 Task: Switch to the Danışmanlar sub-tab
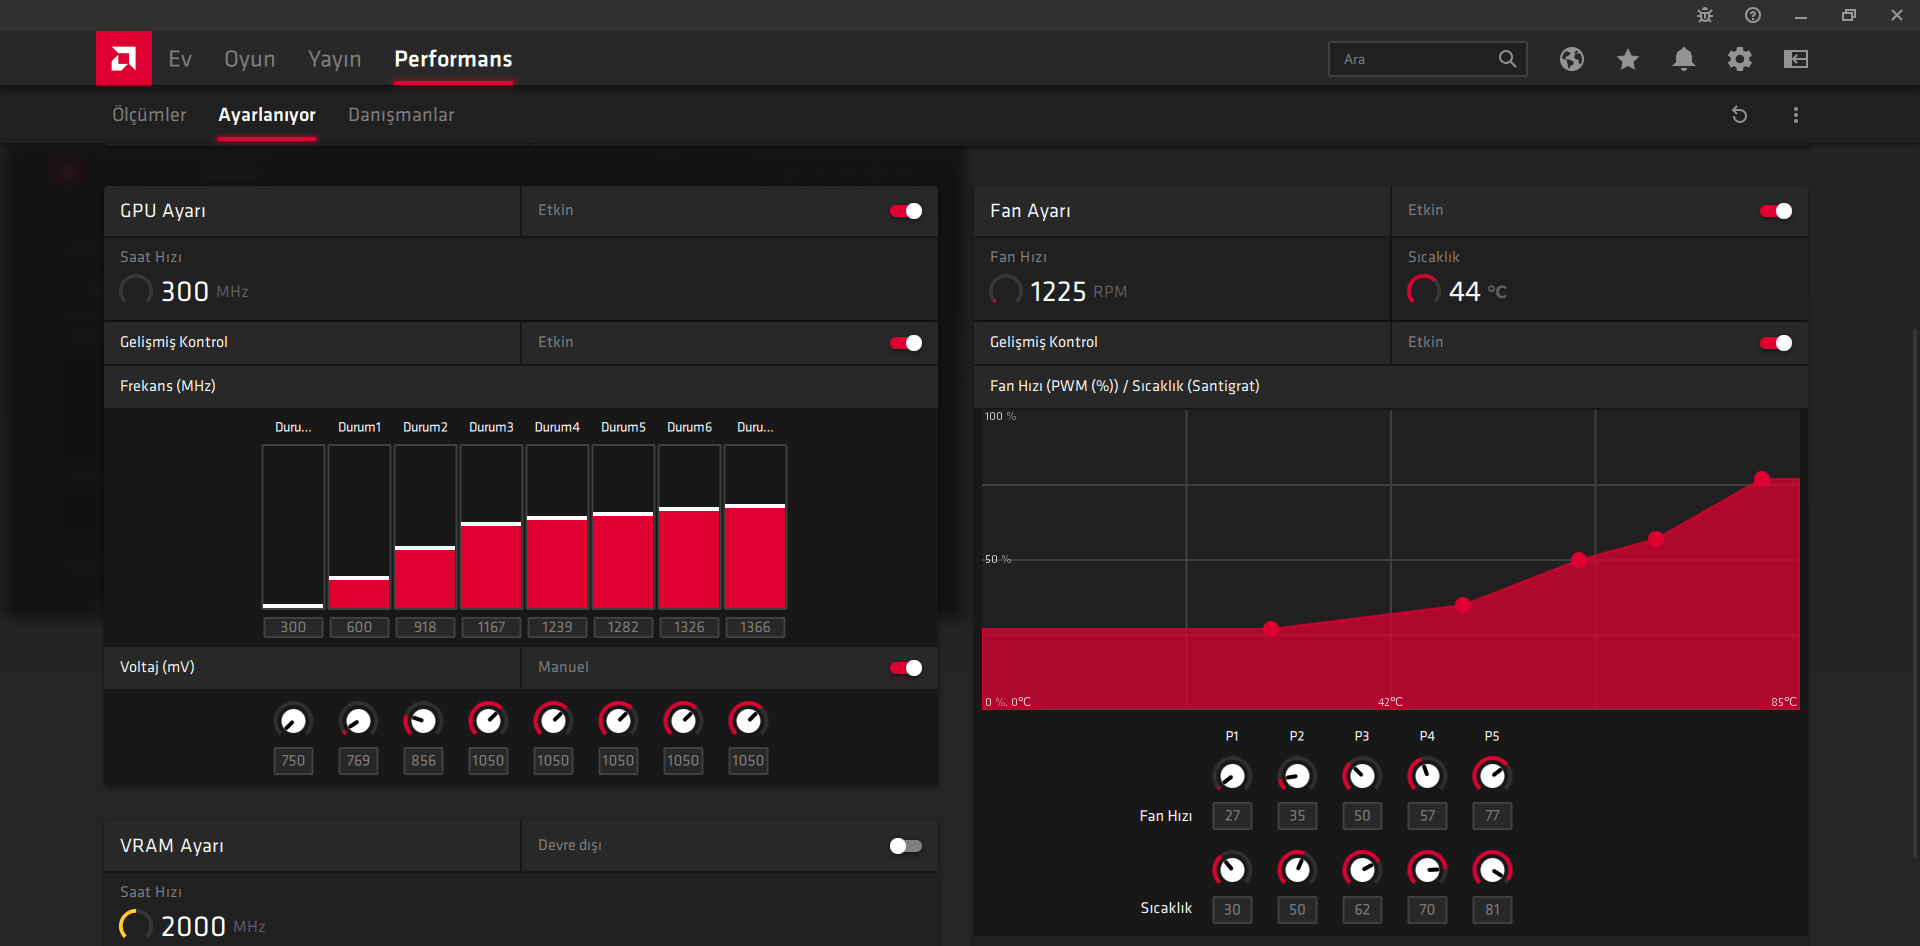tap(401, 115)
